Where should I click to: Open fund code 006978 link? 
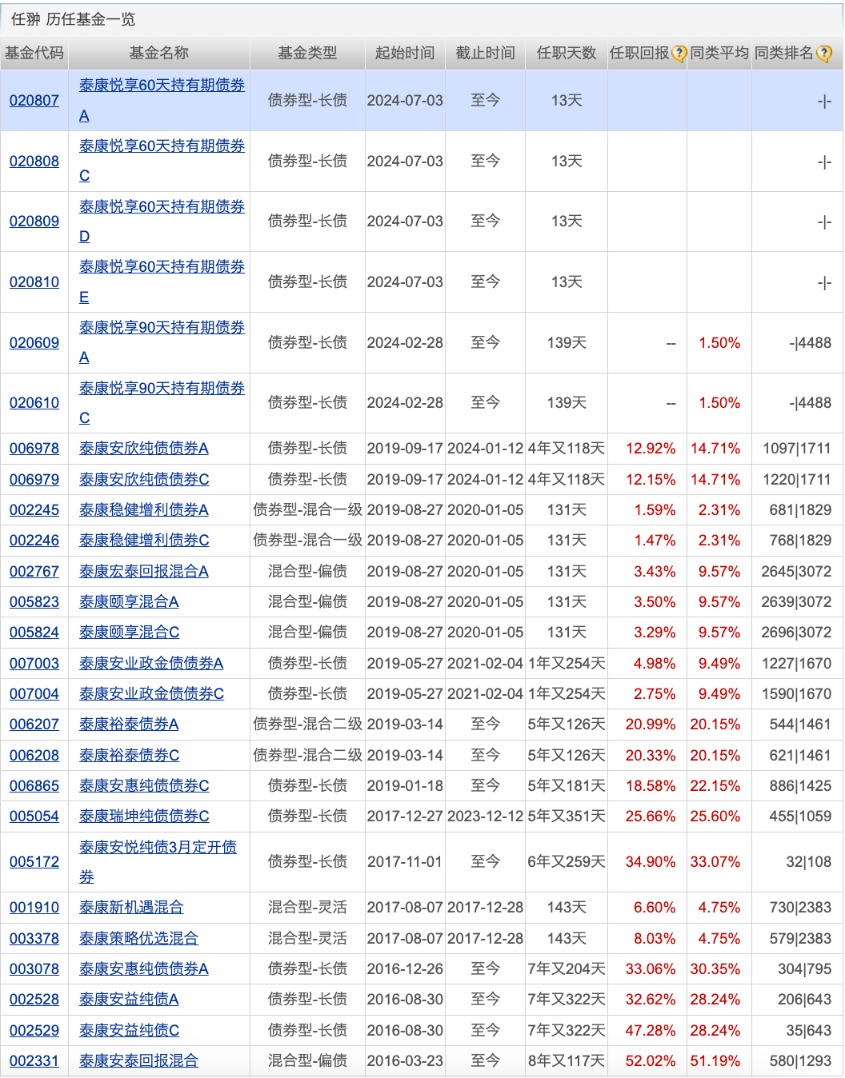(x=34, y=449)
